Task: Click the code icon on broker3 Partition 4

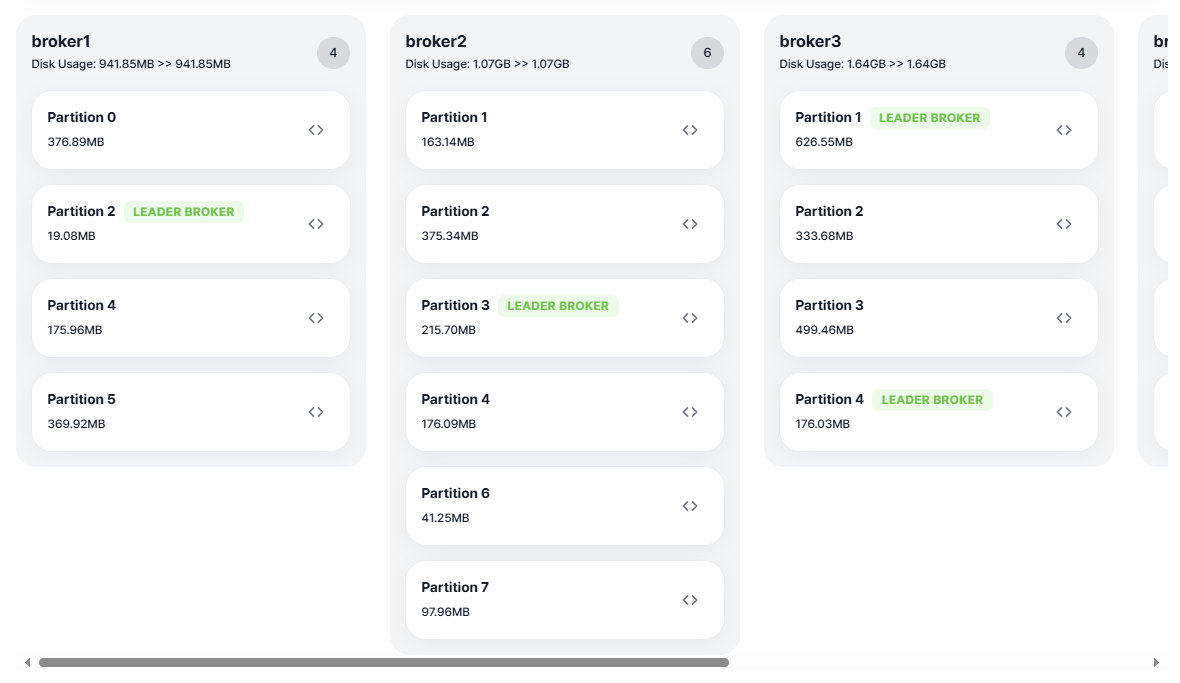Action: (1064, 412)
